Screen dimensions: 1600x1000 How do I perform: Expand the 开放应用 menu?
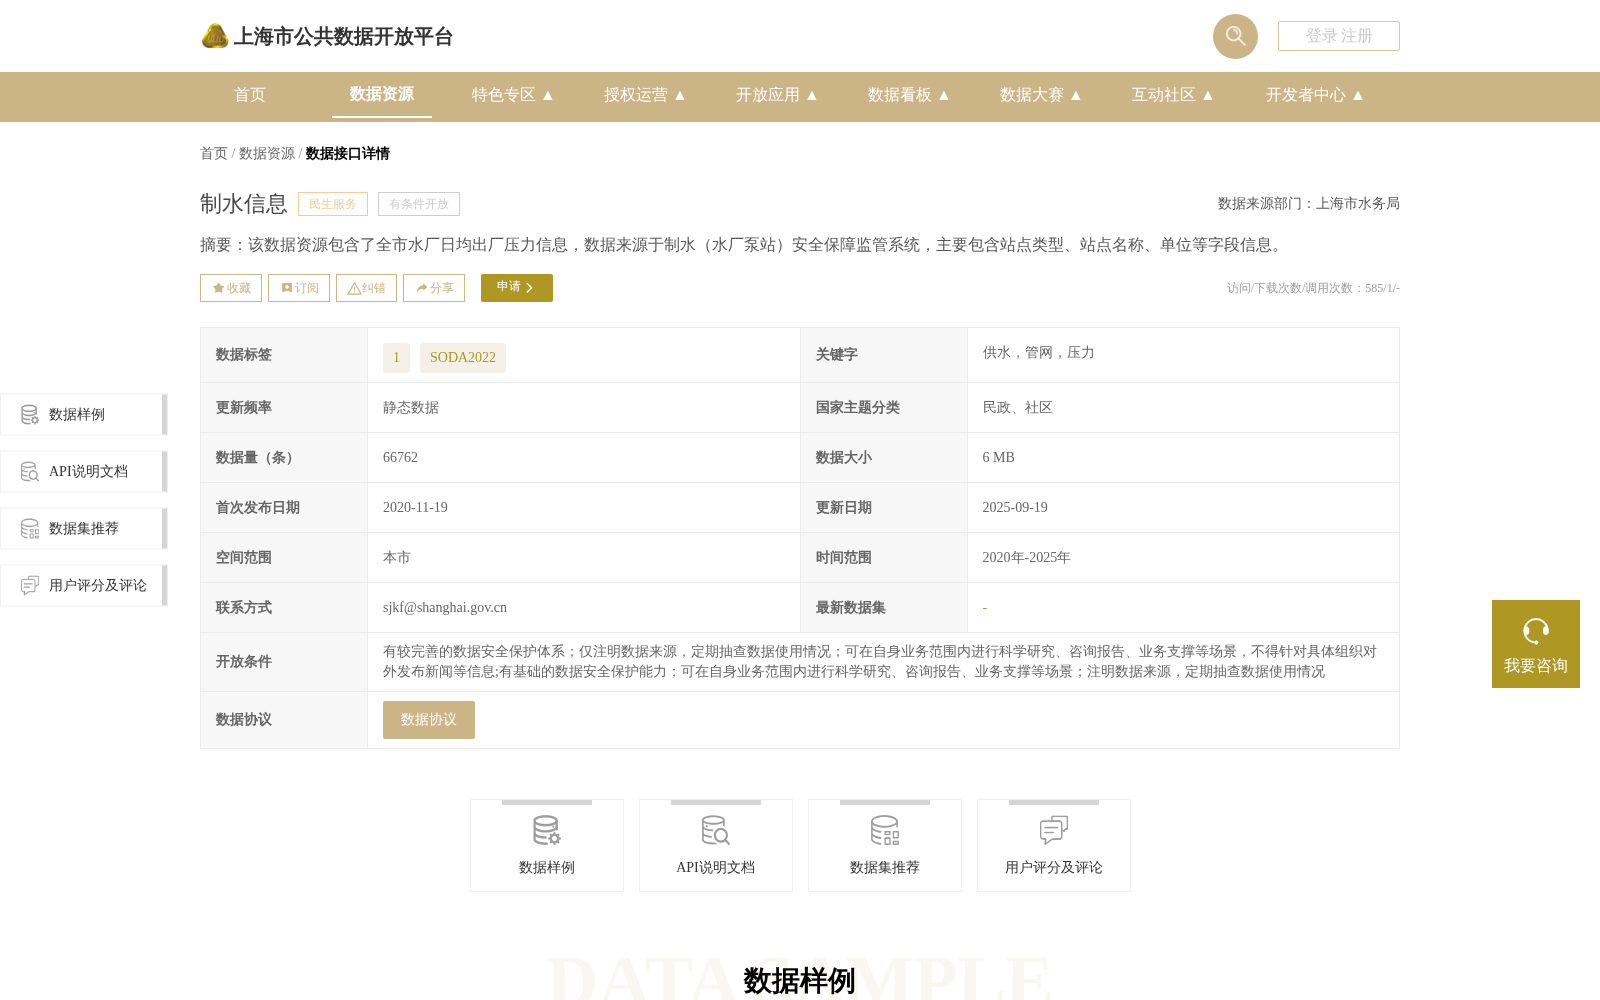(777, 95)
